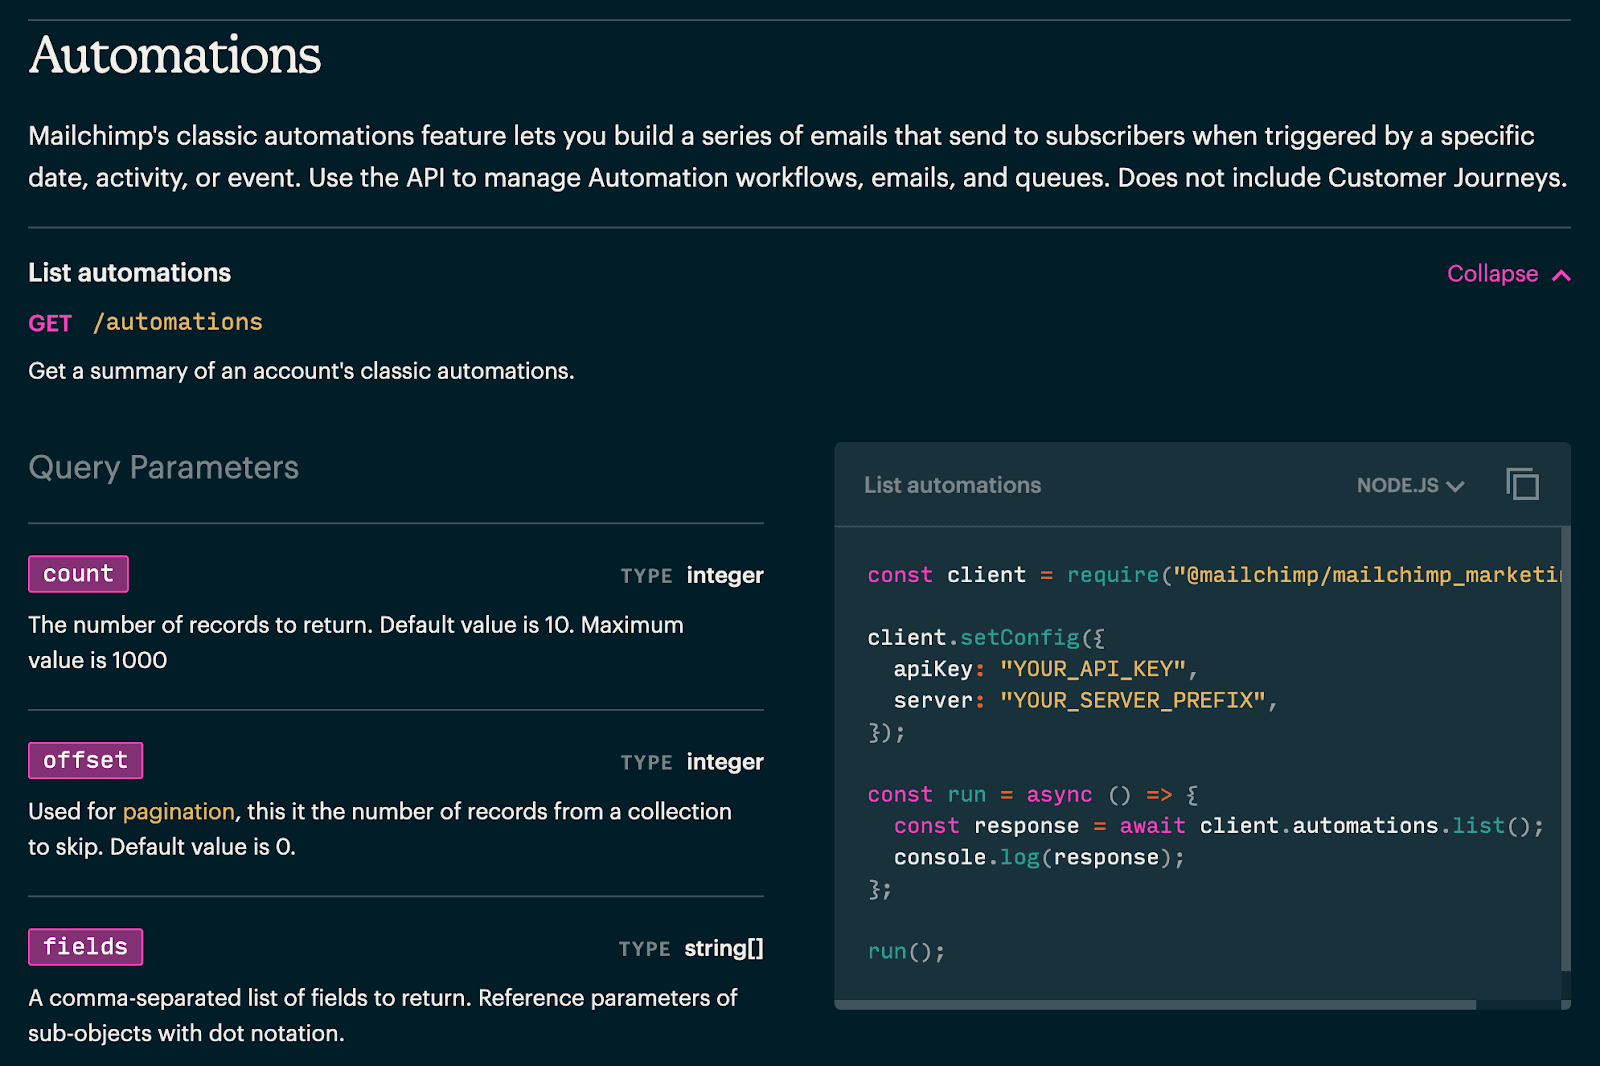
Task: Click the "YOUR_SERVER_PREFIX" string in code
Action: click(1133, 700)
